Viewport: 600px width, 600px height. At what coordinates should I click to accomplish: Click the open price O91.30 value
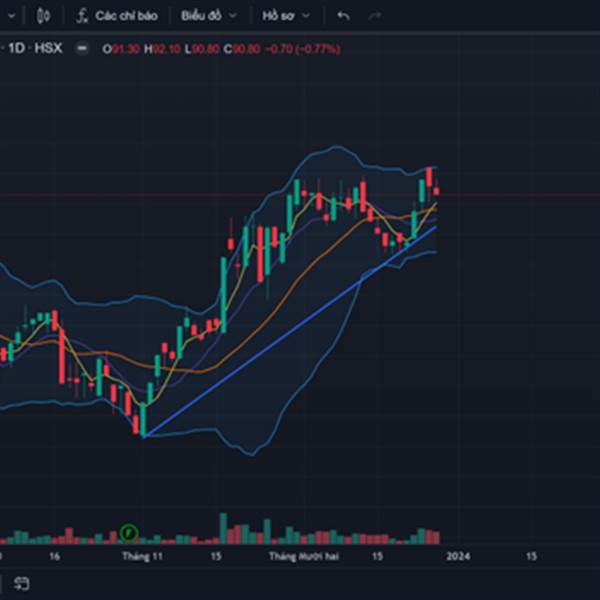point(121,49)
